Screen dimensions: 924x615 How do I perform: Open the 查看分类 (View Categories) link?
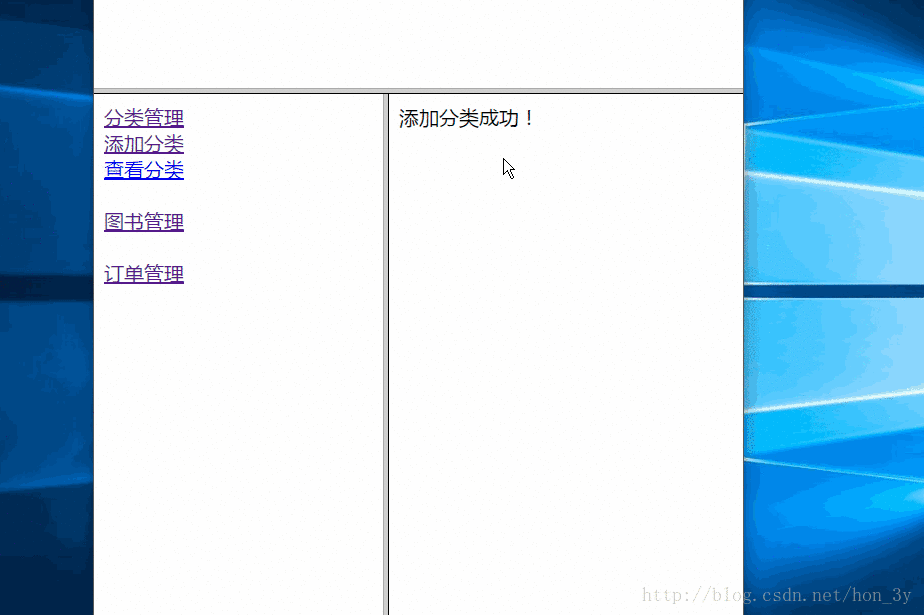pyautogui.click(x=143, y=170)
